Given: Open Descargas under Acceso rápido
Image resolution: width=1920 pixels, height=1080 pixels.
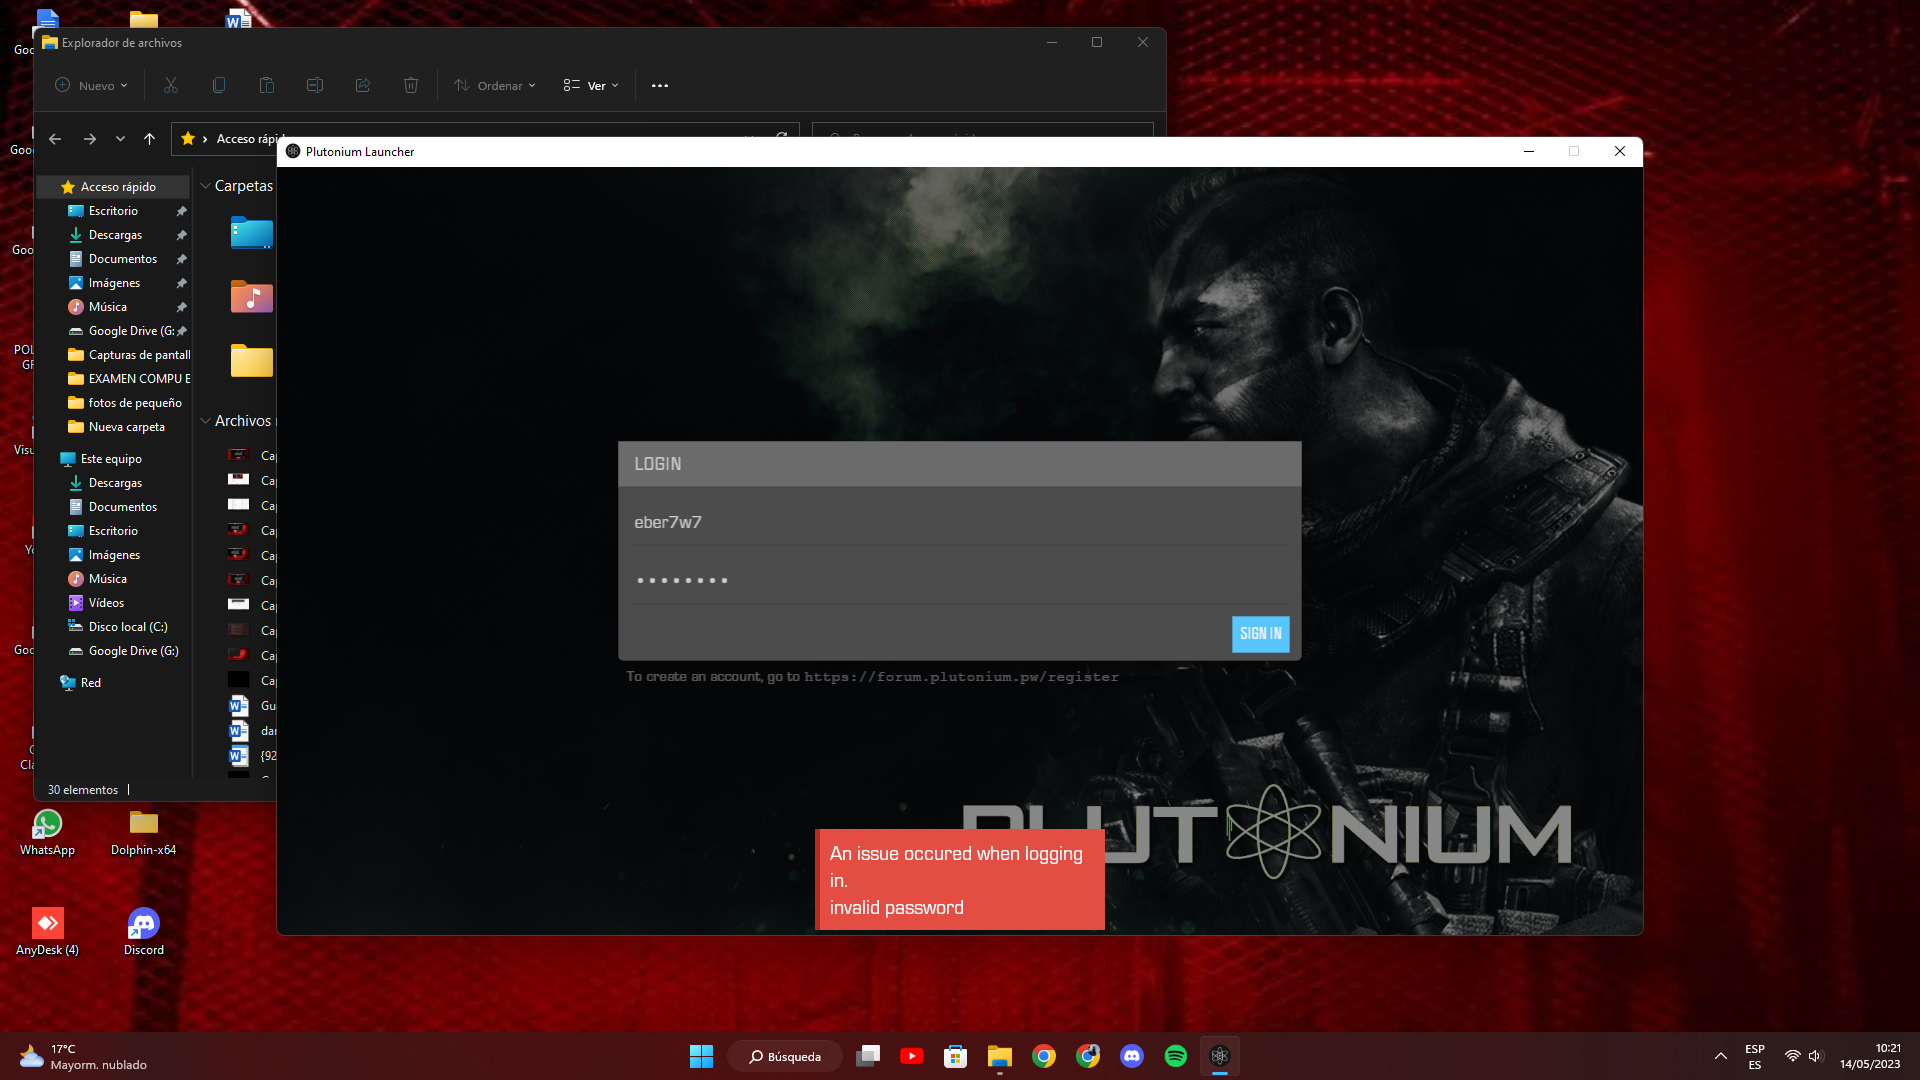Looking at the screenshot, I should tap(113, 235).
